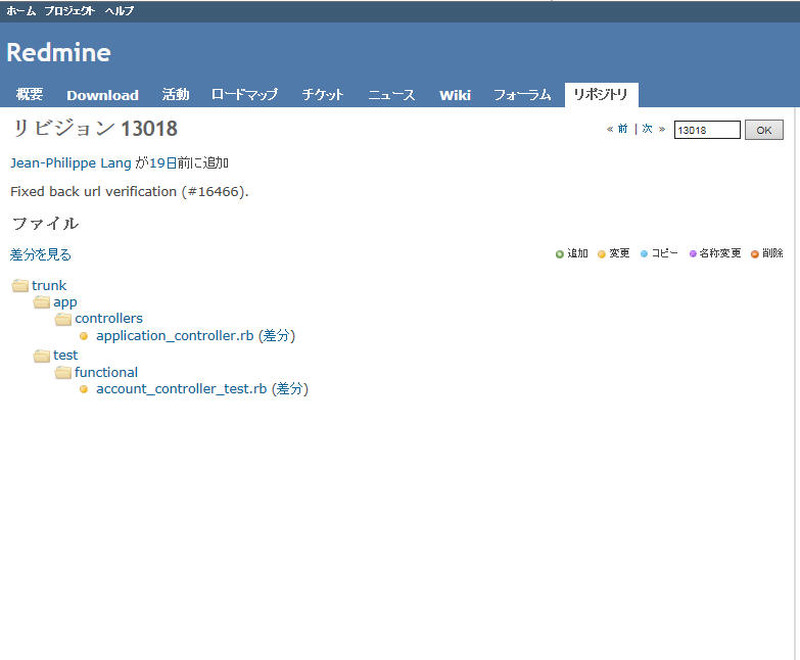Screen dimensions: 800x660
Task: Switch to the Wiki tab
Action: click(454, 95)
